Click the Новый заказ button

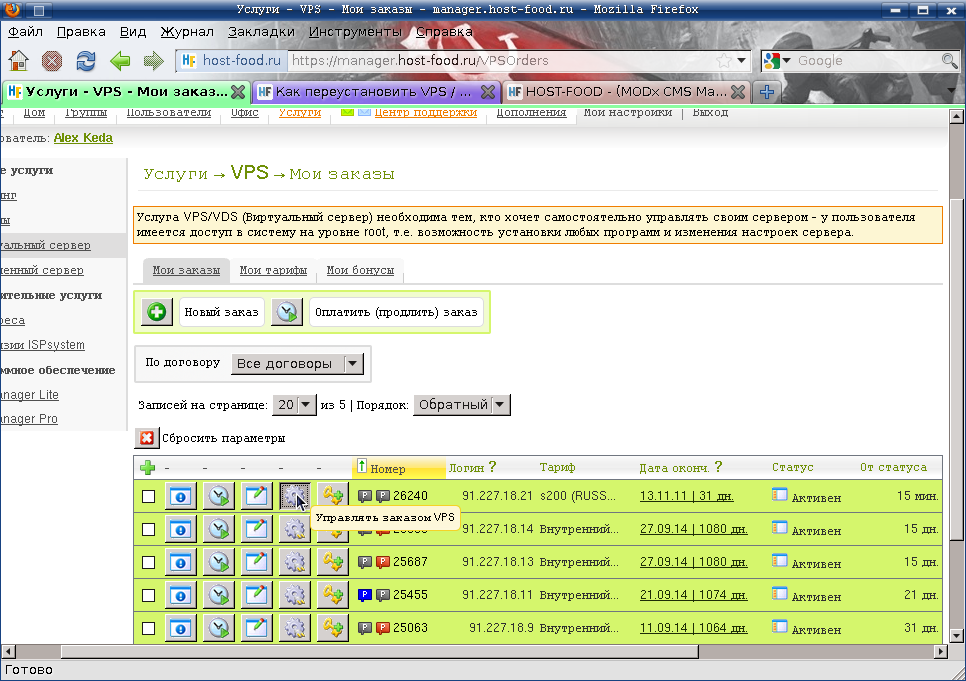(x=222, y=313)
